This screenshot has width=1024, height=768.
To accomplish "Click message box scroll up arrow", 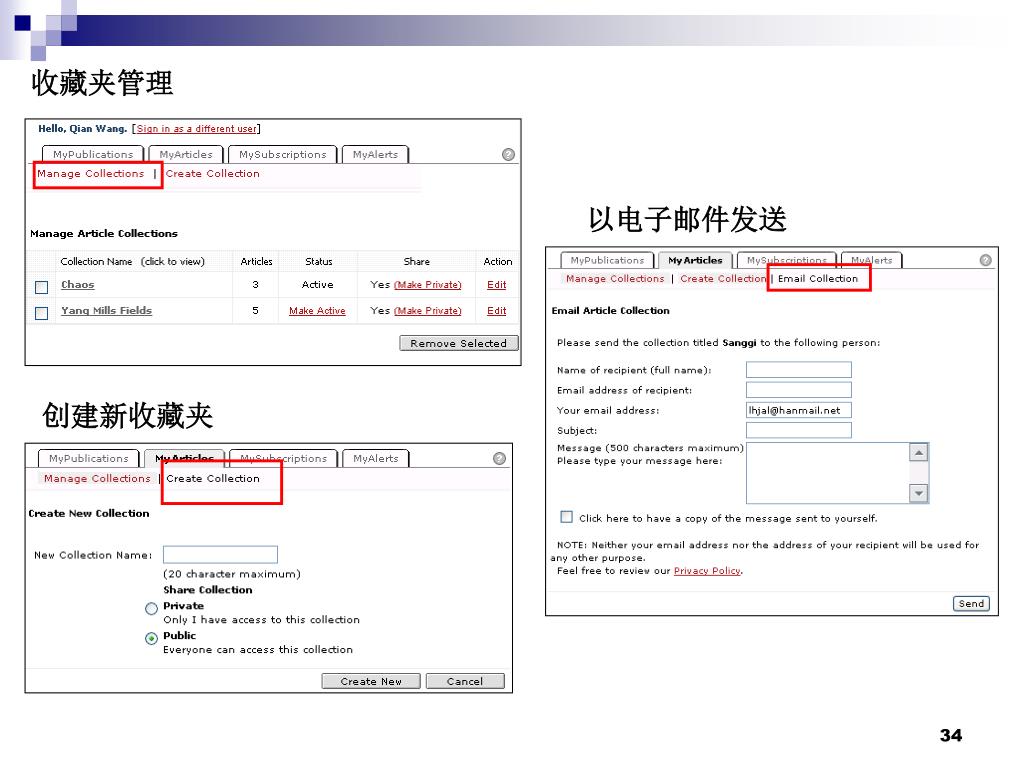I will pyautogui.click(x=919, y=452).
